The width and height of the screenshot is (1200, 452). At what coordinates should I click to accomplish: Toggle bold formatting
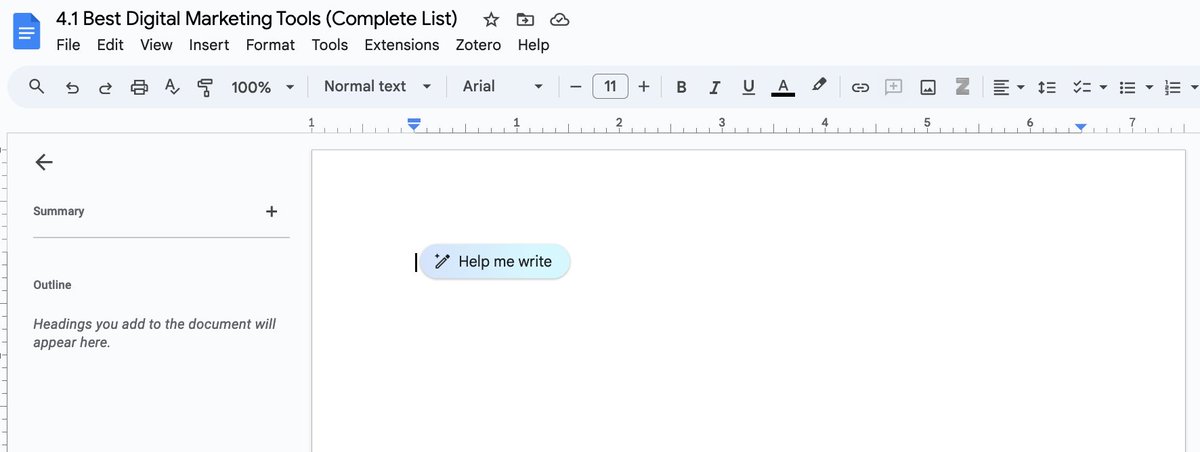coord(681,87)
